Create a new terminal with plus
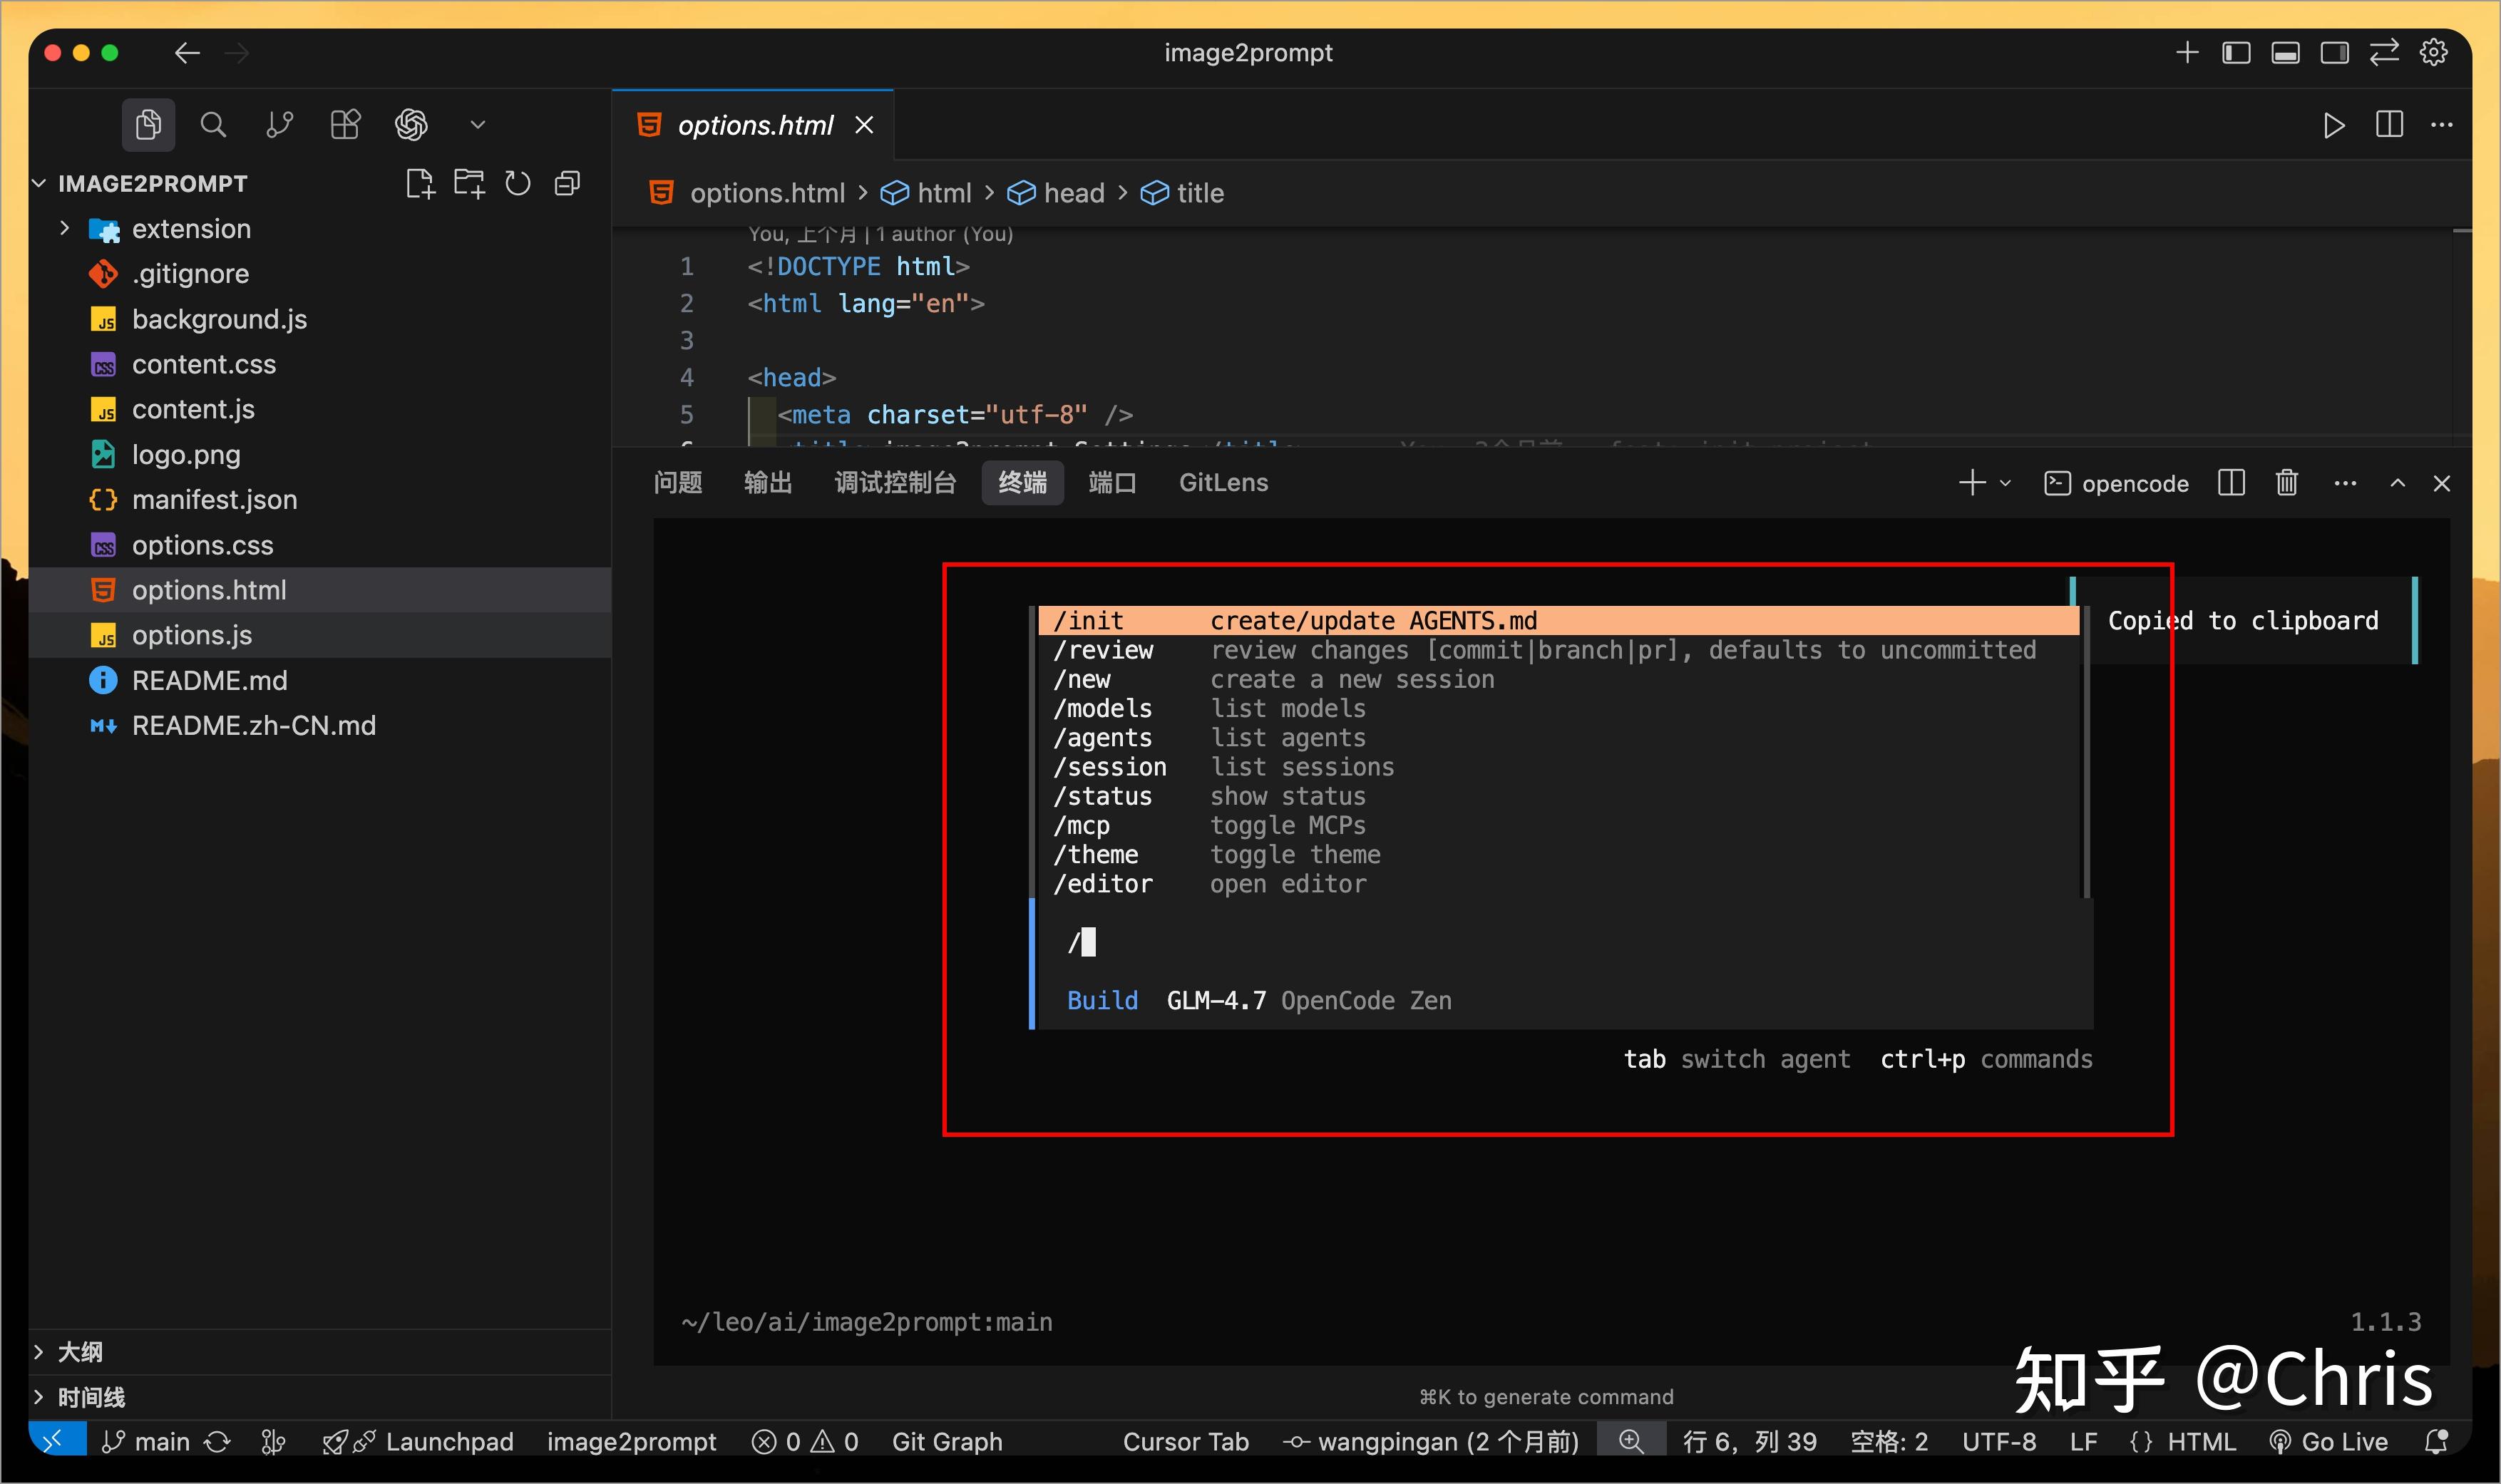This screenshot has height=1484, width=2501. [1972, 484]
